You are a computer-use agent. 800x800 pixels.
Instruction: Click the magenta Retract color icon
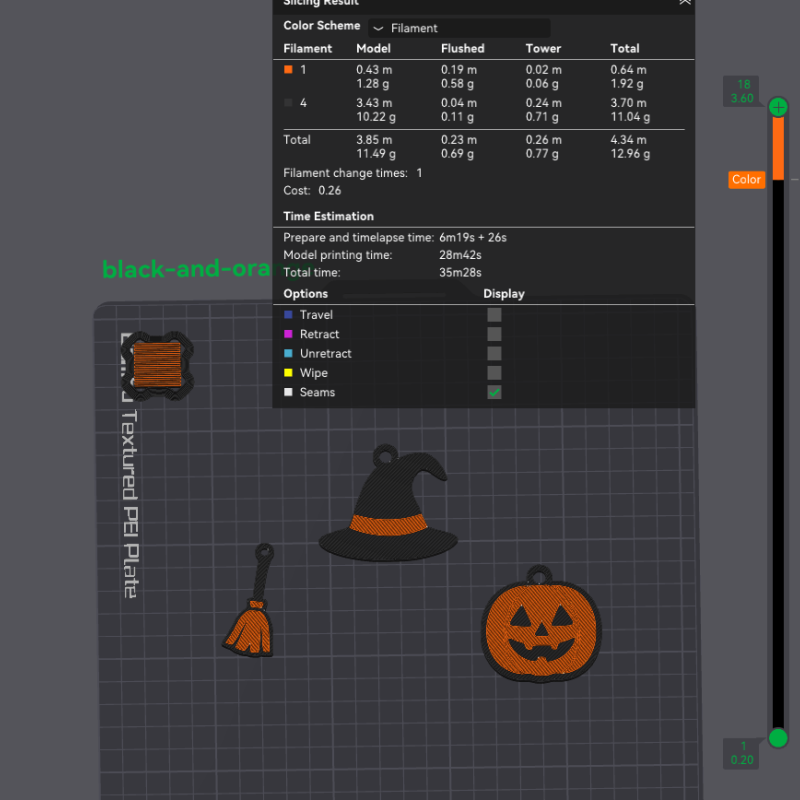point(289,334)
